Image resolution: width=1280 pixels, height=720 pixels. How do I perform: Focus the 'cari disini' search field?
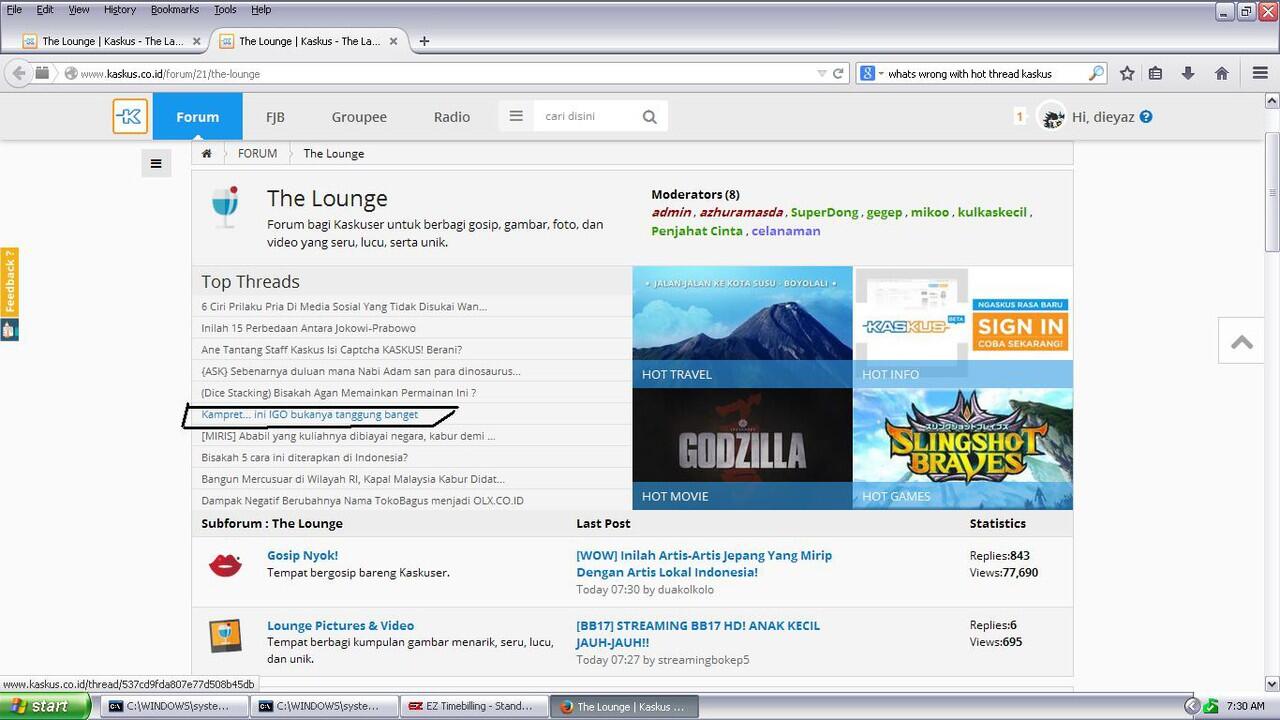[586, 116]
